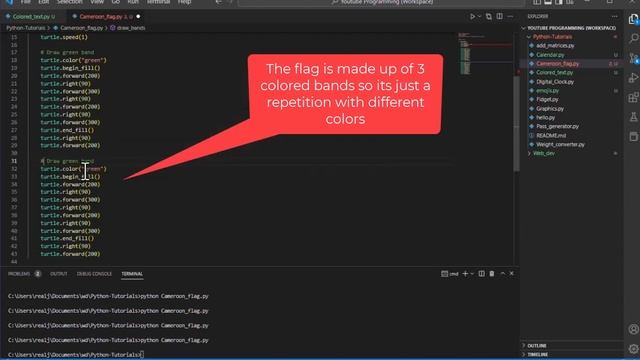640x360 pixels.
Task: Create a new terminal with plus icon
Action: tap(465, 273)
